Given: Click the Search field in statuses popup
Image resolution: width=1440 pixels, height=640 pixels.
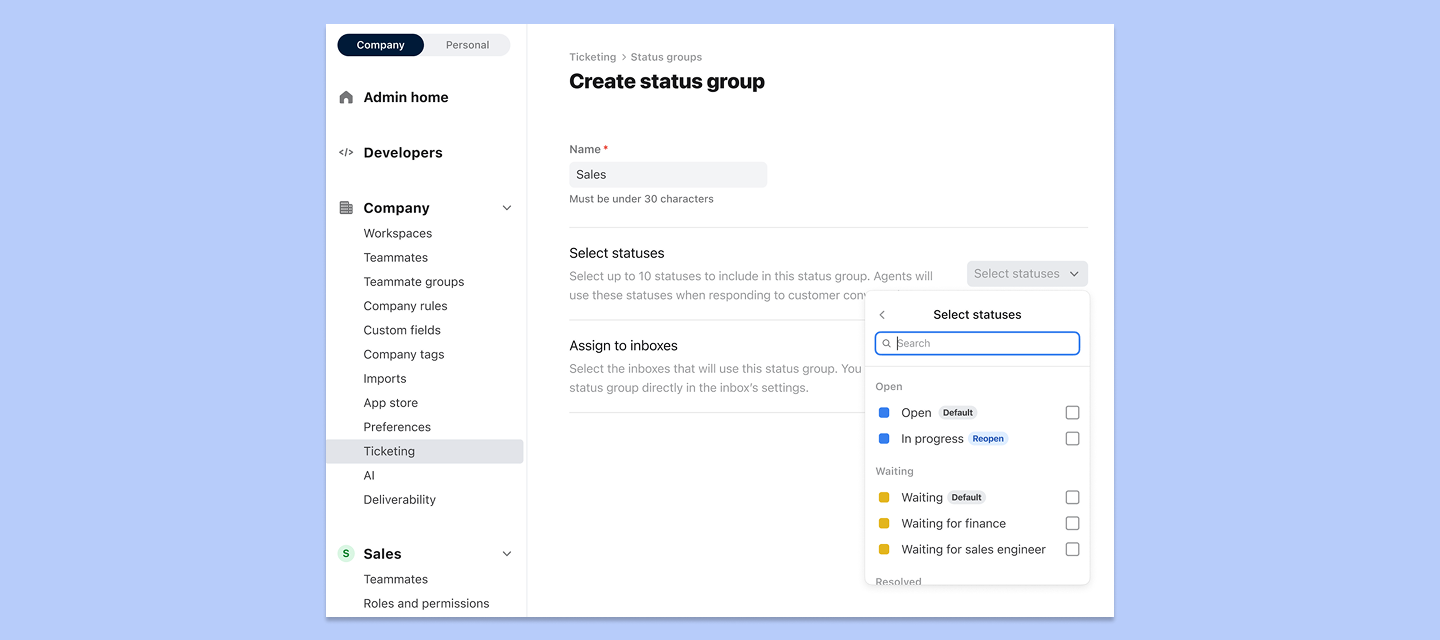Looking at the screenshot, I should tap(977, 344).
